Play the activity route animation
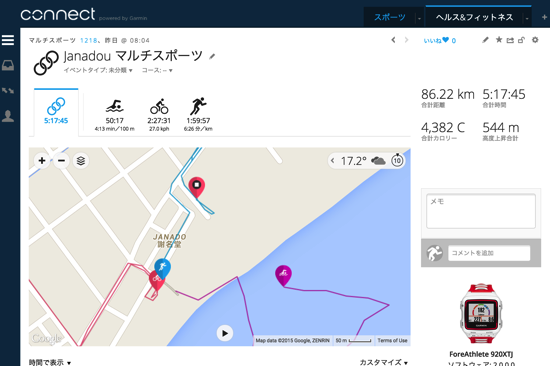550x366 pixels. [225, 333]
